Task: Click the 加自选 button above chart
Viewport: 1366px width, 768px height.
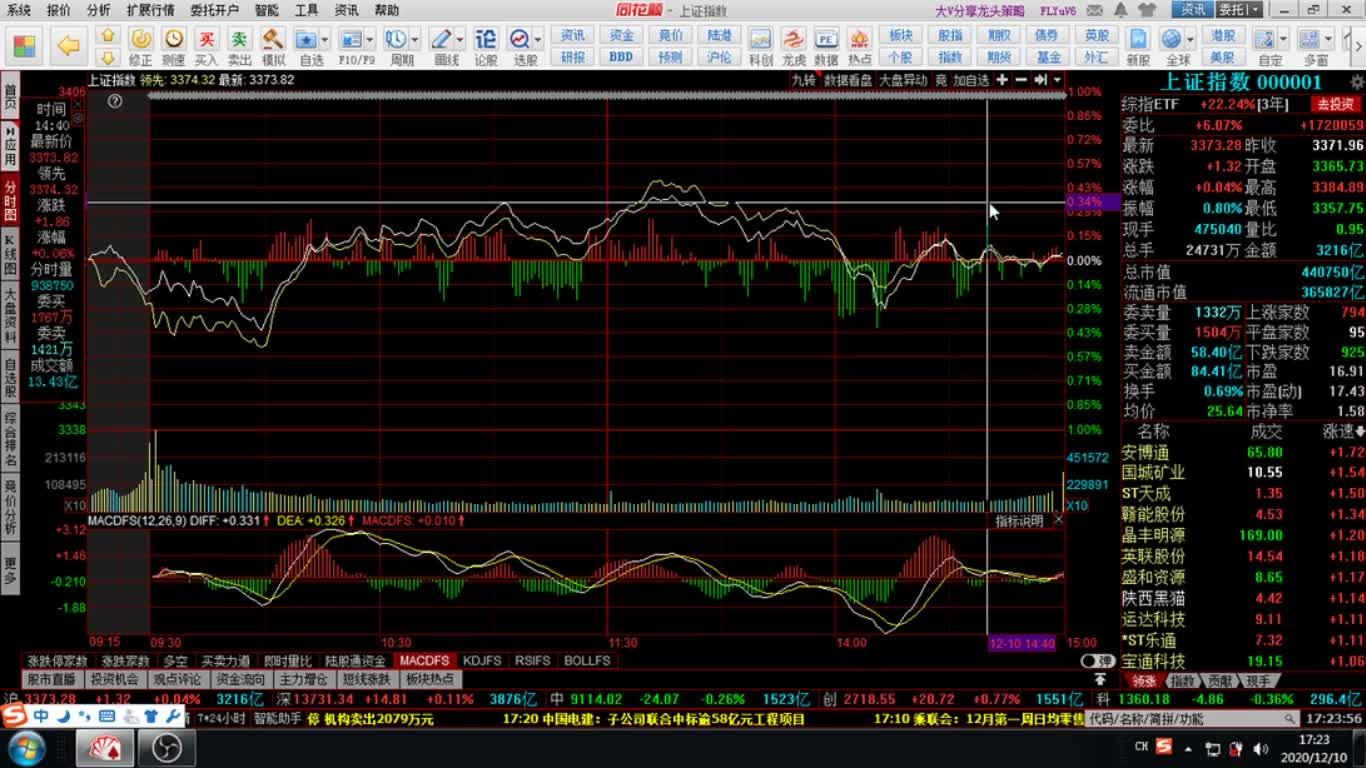Action: tap(970, 80)
